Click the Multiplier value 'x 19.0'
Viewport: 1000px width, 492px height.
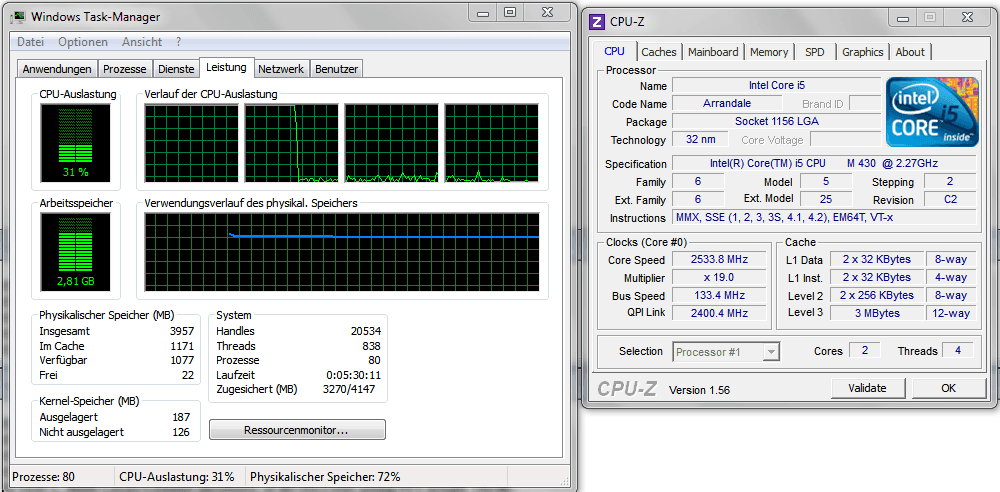click(719, 278)
